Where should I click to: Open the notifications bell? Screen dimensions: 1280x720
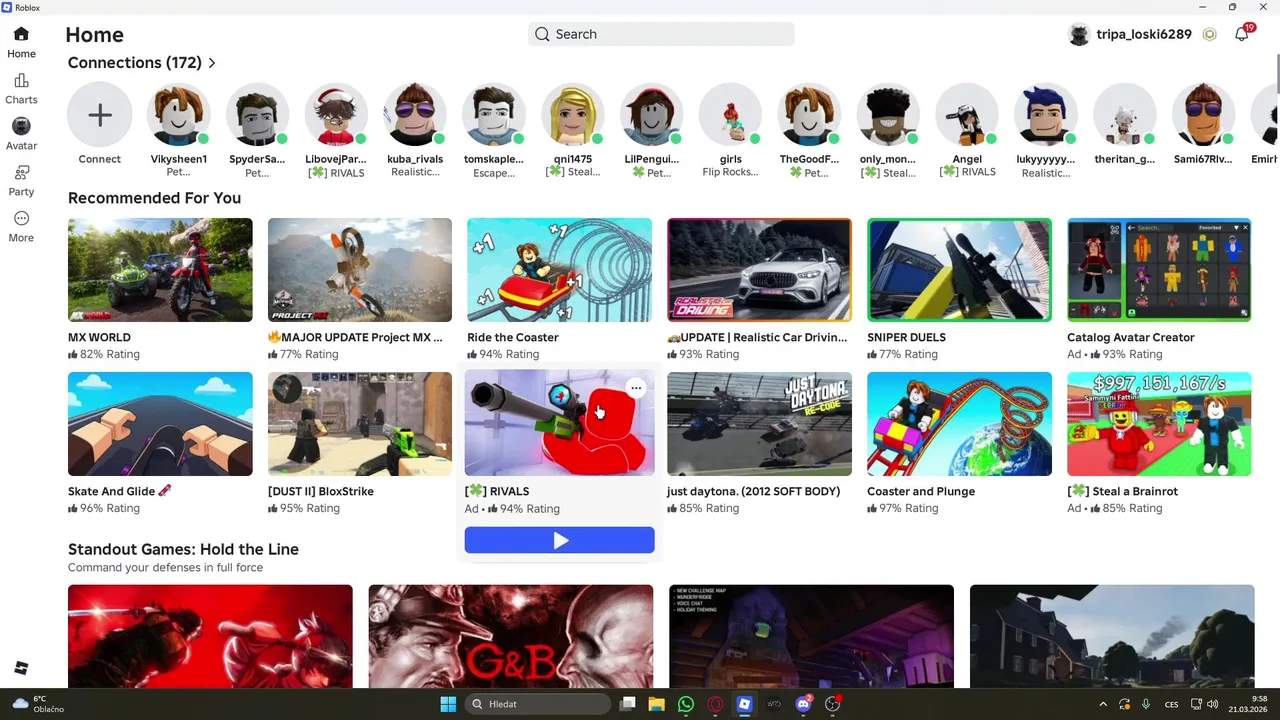[x=1242, y=34]
